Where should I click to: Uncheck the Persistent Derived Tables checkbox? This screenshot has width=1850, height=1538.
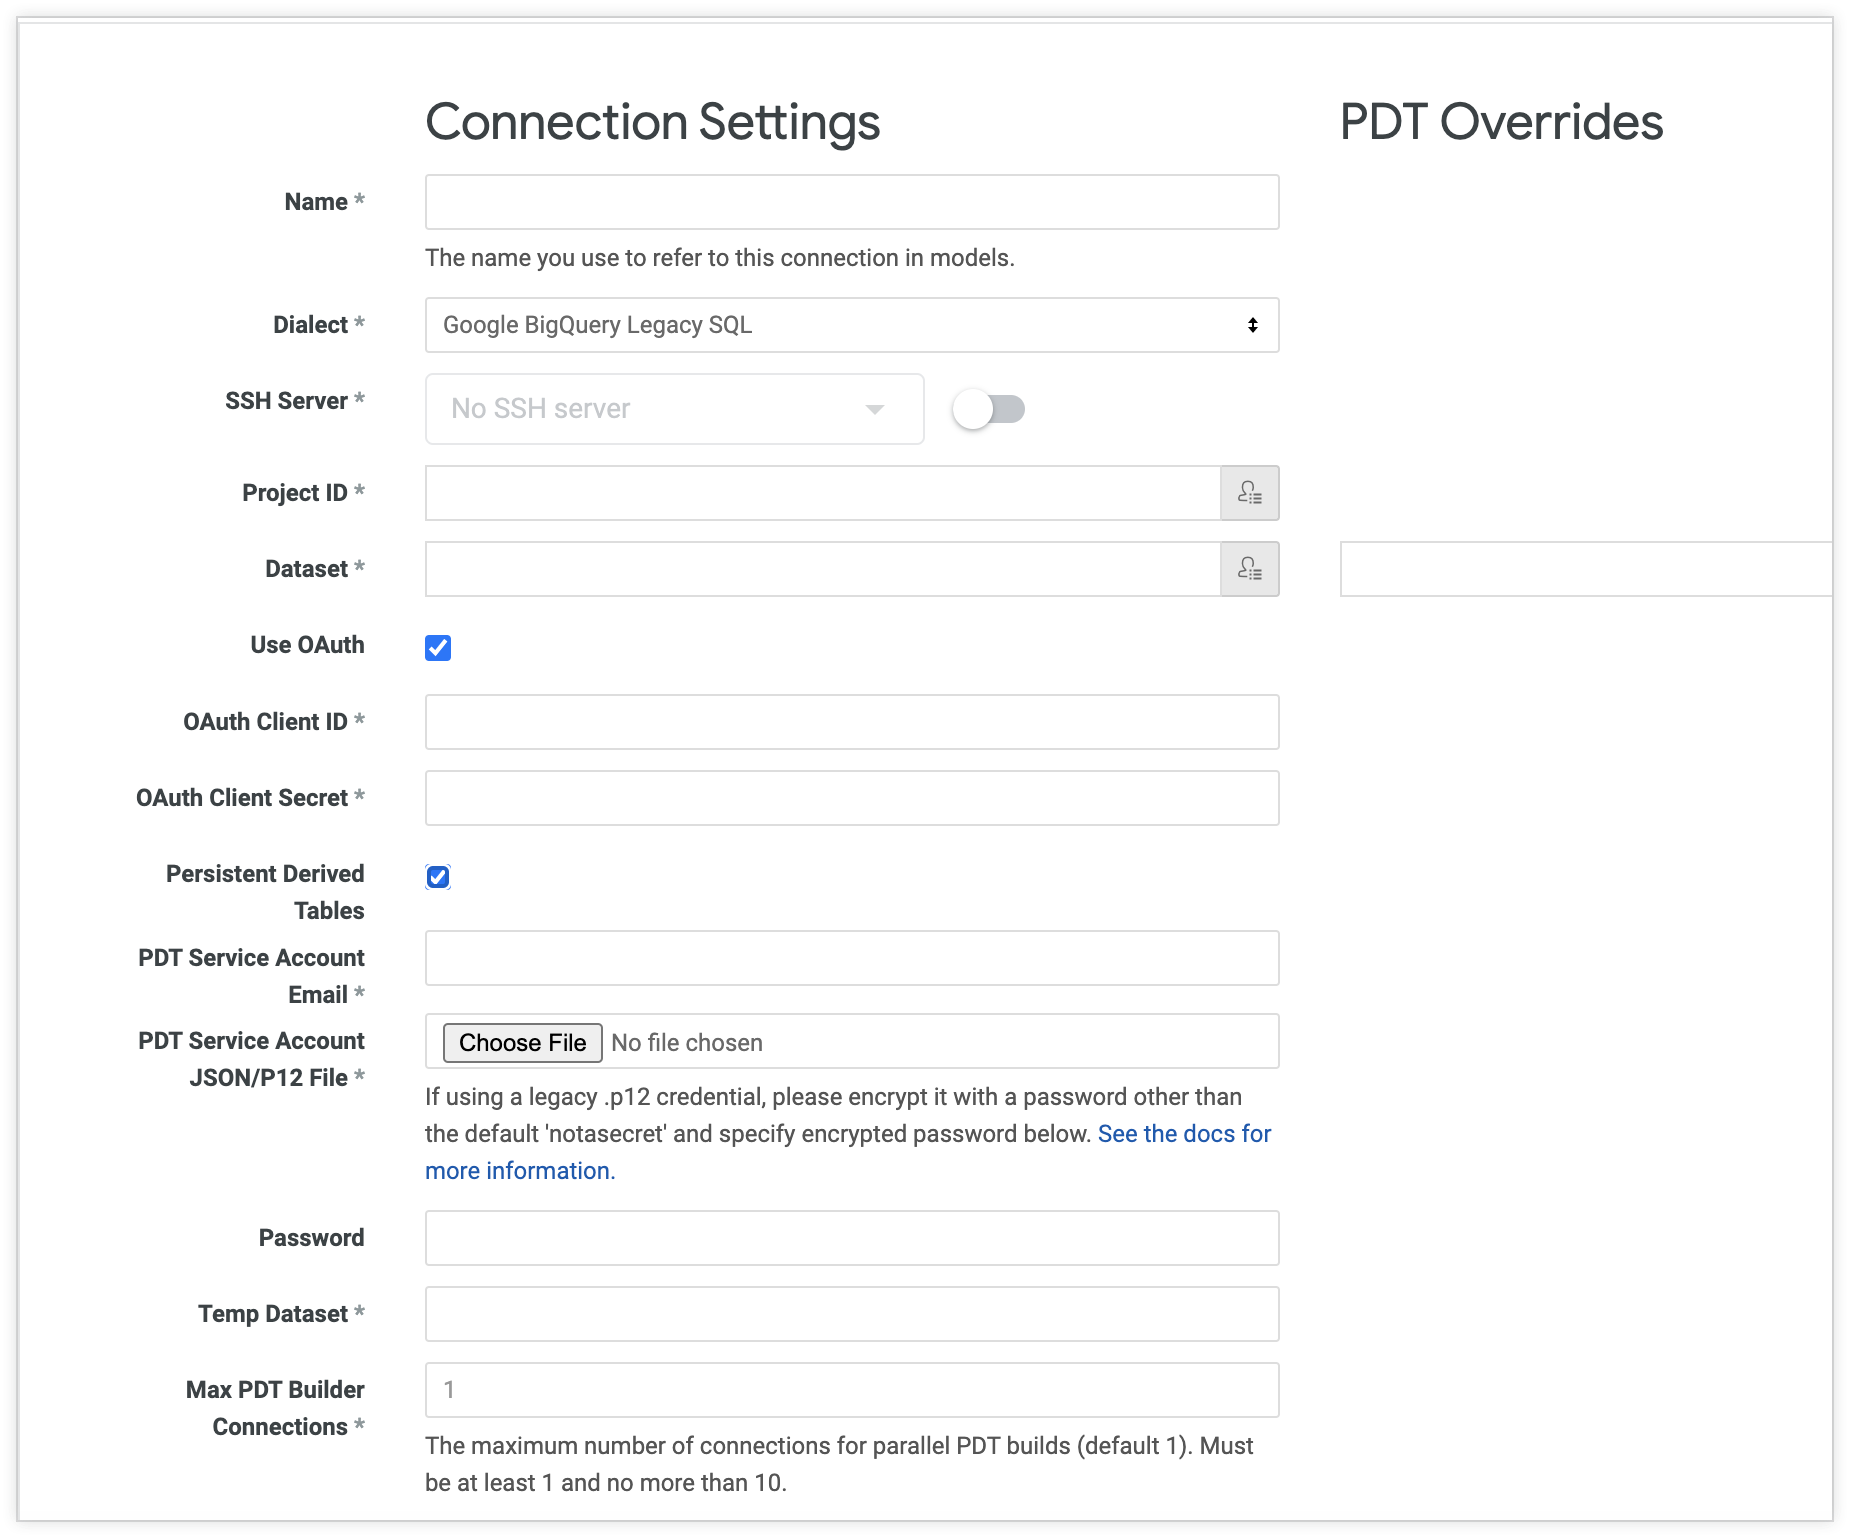click(x=438, y=877)
